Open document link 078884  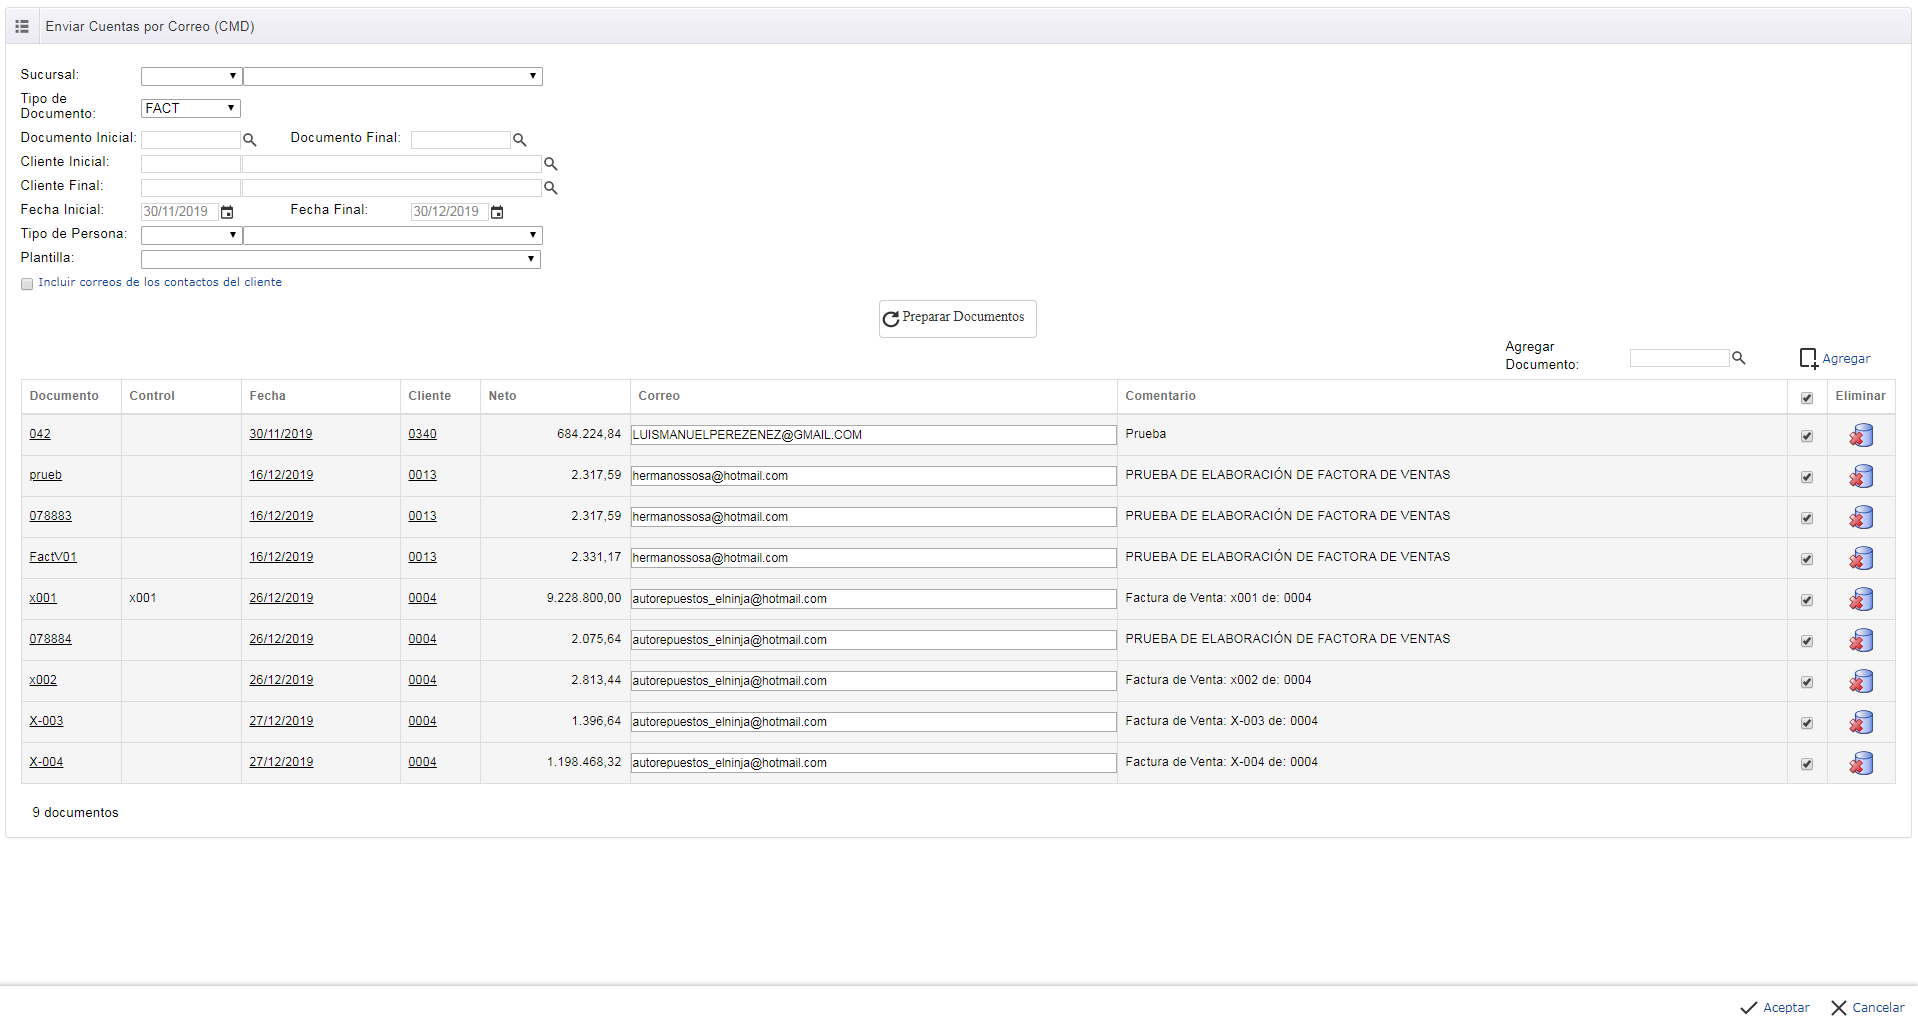[51, 639]
